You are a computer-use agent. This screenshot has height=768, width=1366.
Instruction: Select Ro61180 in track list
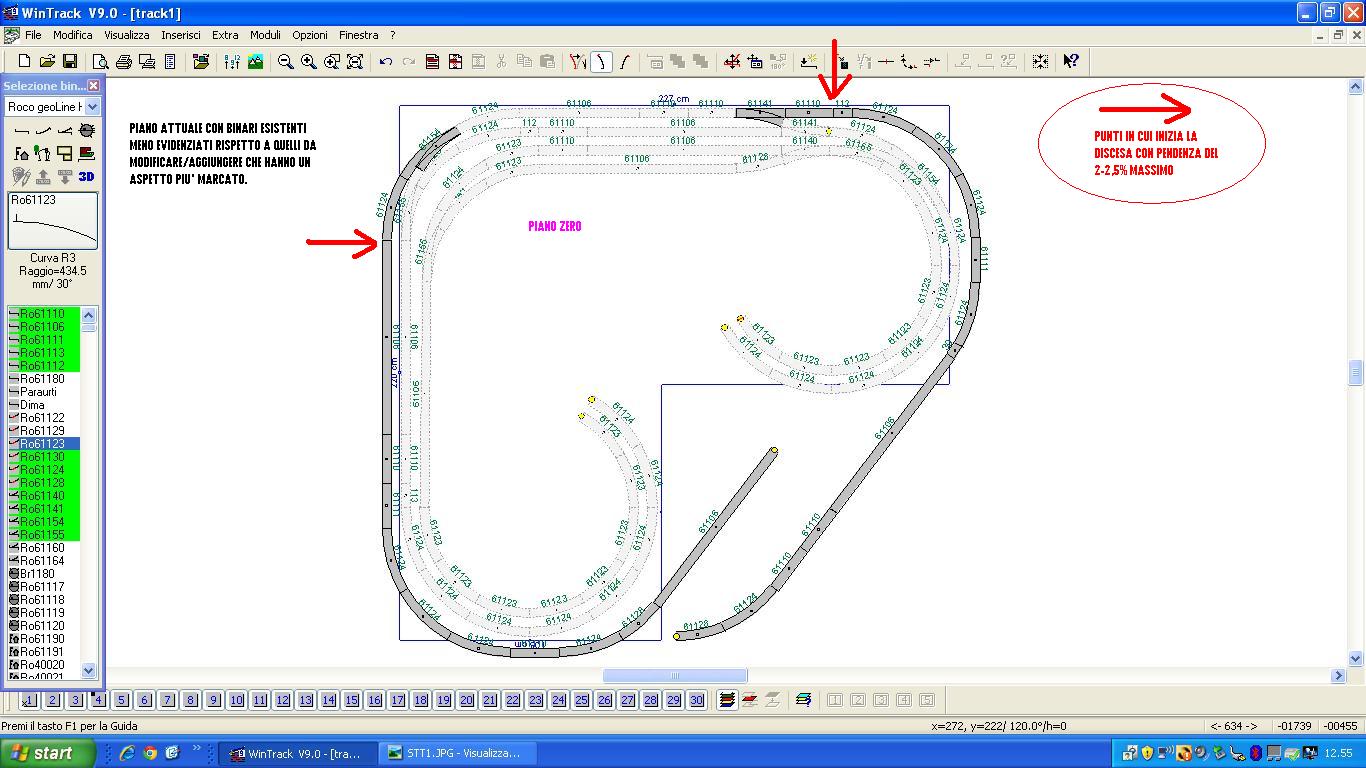click(44, 379)
